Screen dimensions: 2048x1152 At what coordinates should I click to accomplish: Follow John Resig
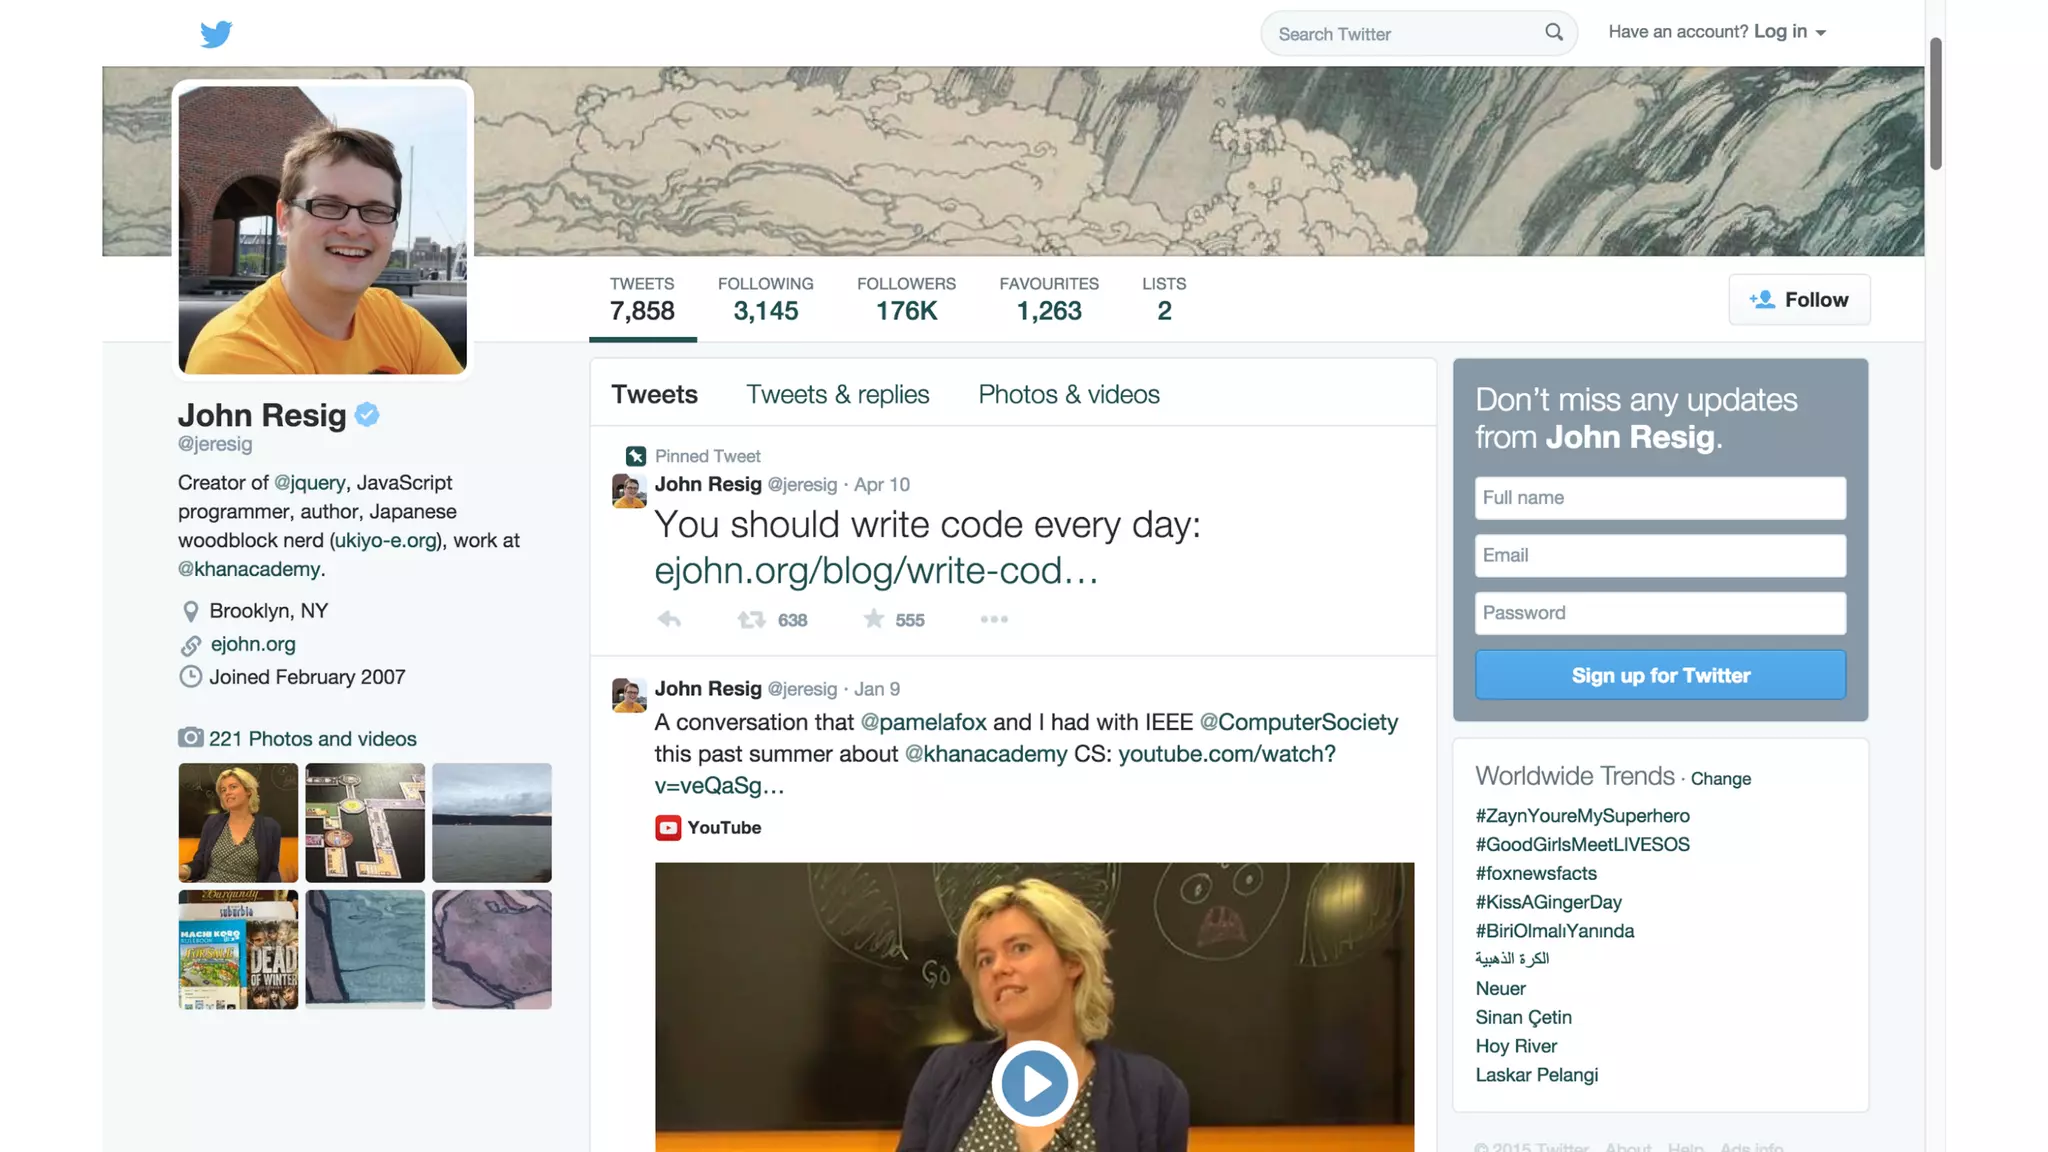(x=1799, y=300)
